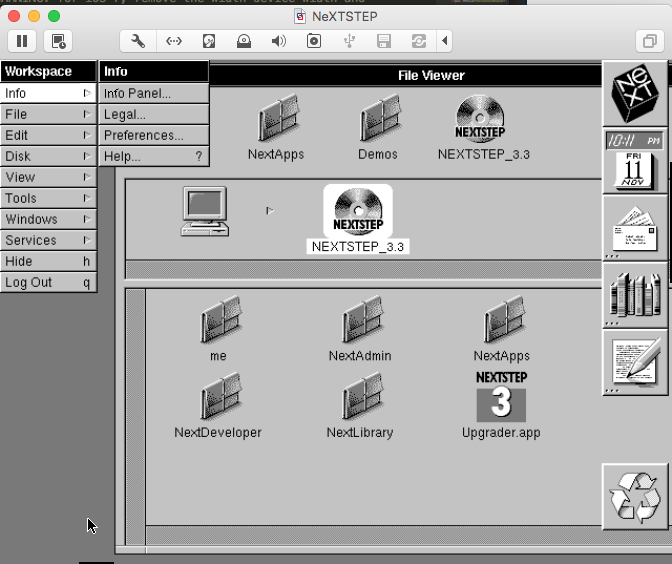Screen dimensions: 672x564
Task: Choose Info Panel... menu item
Action: pos(154,93)
